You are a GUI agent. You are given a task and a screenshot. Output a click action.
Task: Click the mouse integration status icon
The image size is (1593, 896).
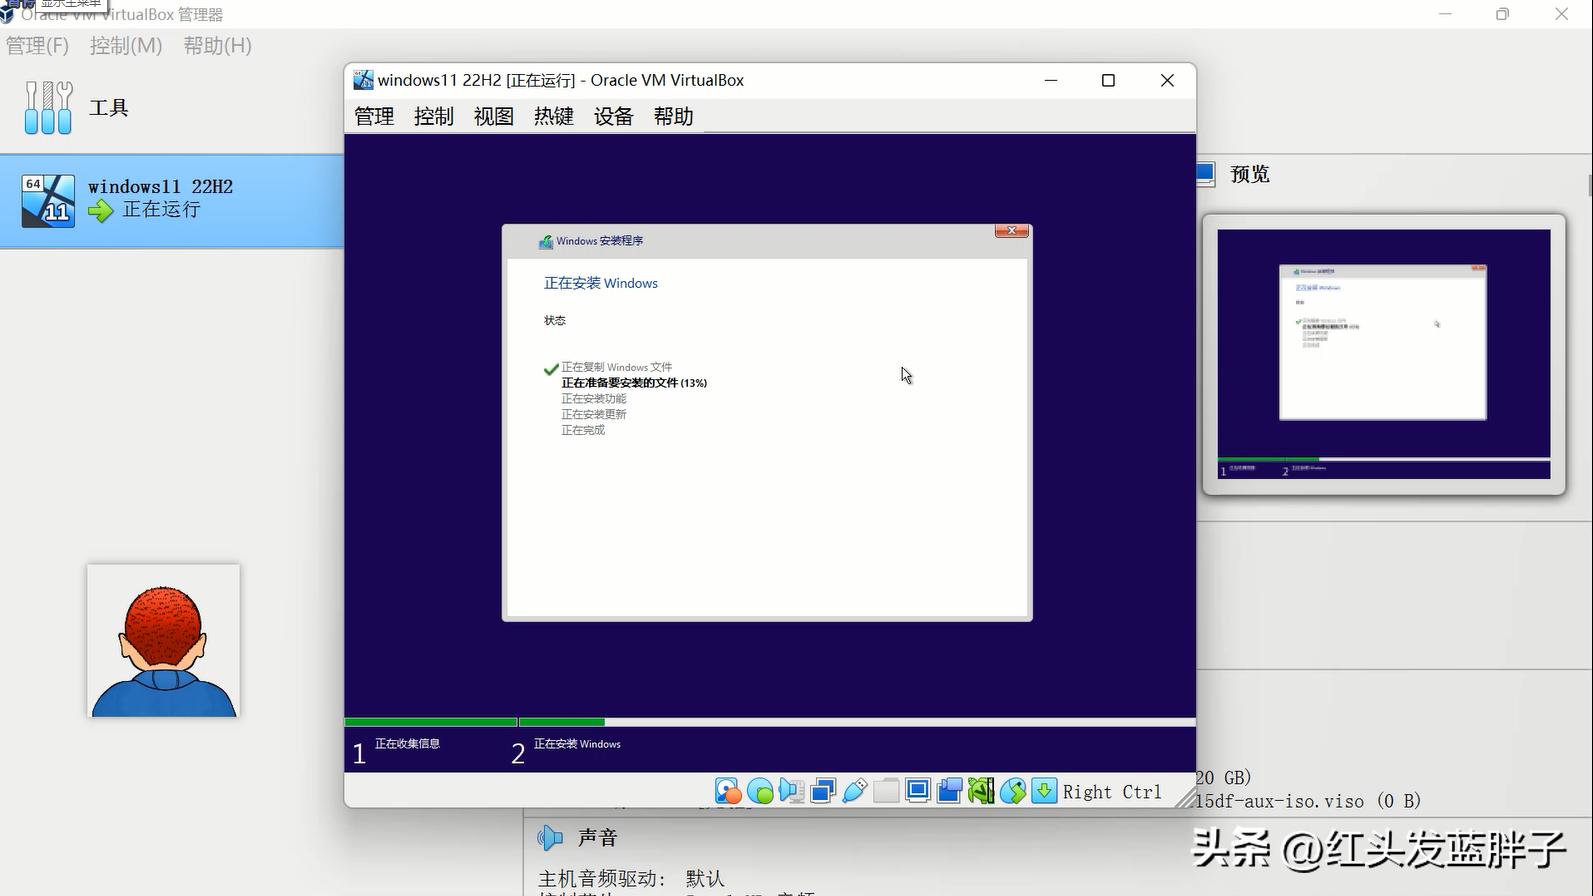click(1013, 791)
